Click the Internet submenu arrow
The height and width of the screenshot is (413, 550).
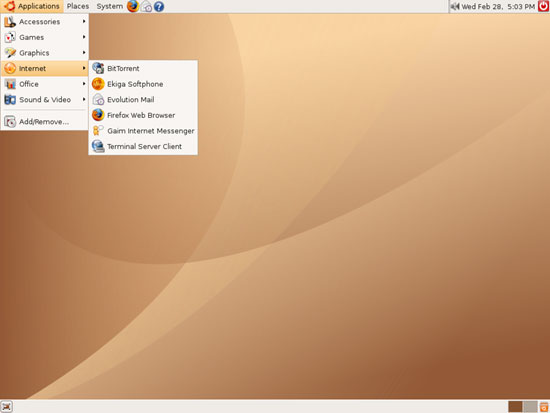tap(84, 68)
